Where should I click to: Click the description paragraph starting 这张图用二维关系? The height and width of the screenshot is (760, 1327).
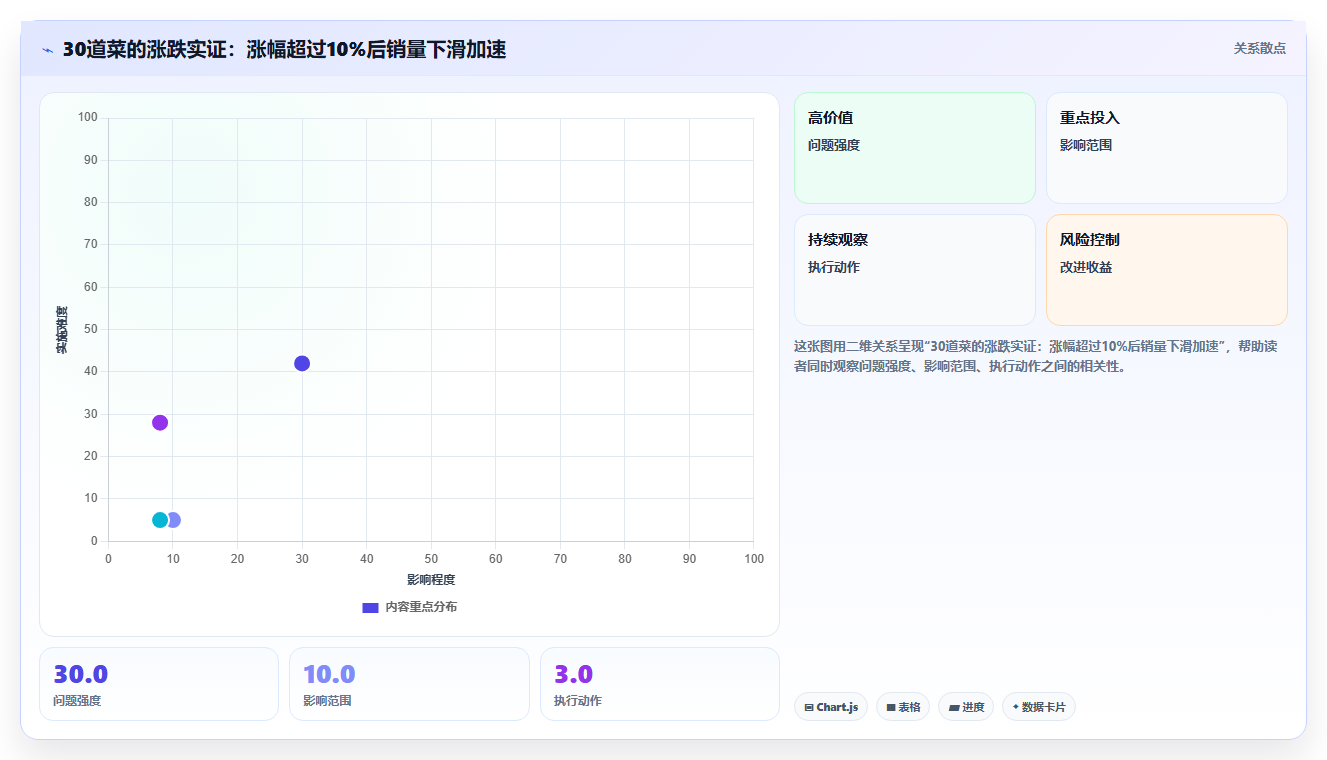point(1036,356)
